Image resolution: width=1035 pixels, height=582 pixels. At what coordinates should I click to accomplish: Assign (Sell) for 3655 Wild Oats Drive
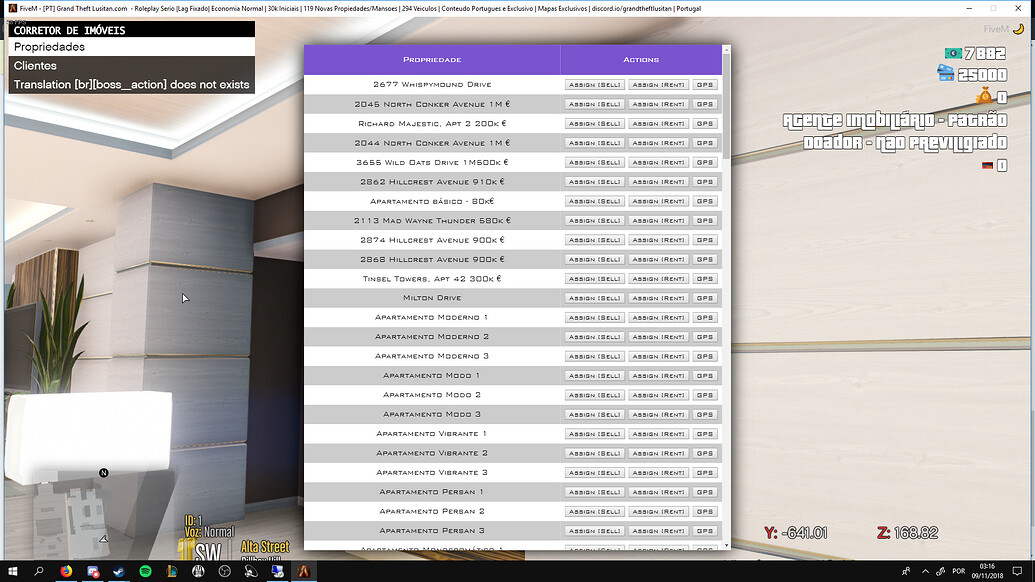click(595, 162)
